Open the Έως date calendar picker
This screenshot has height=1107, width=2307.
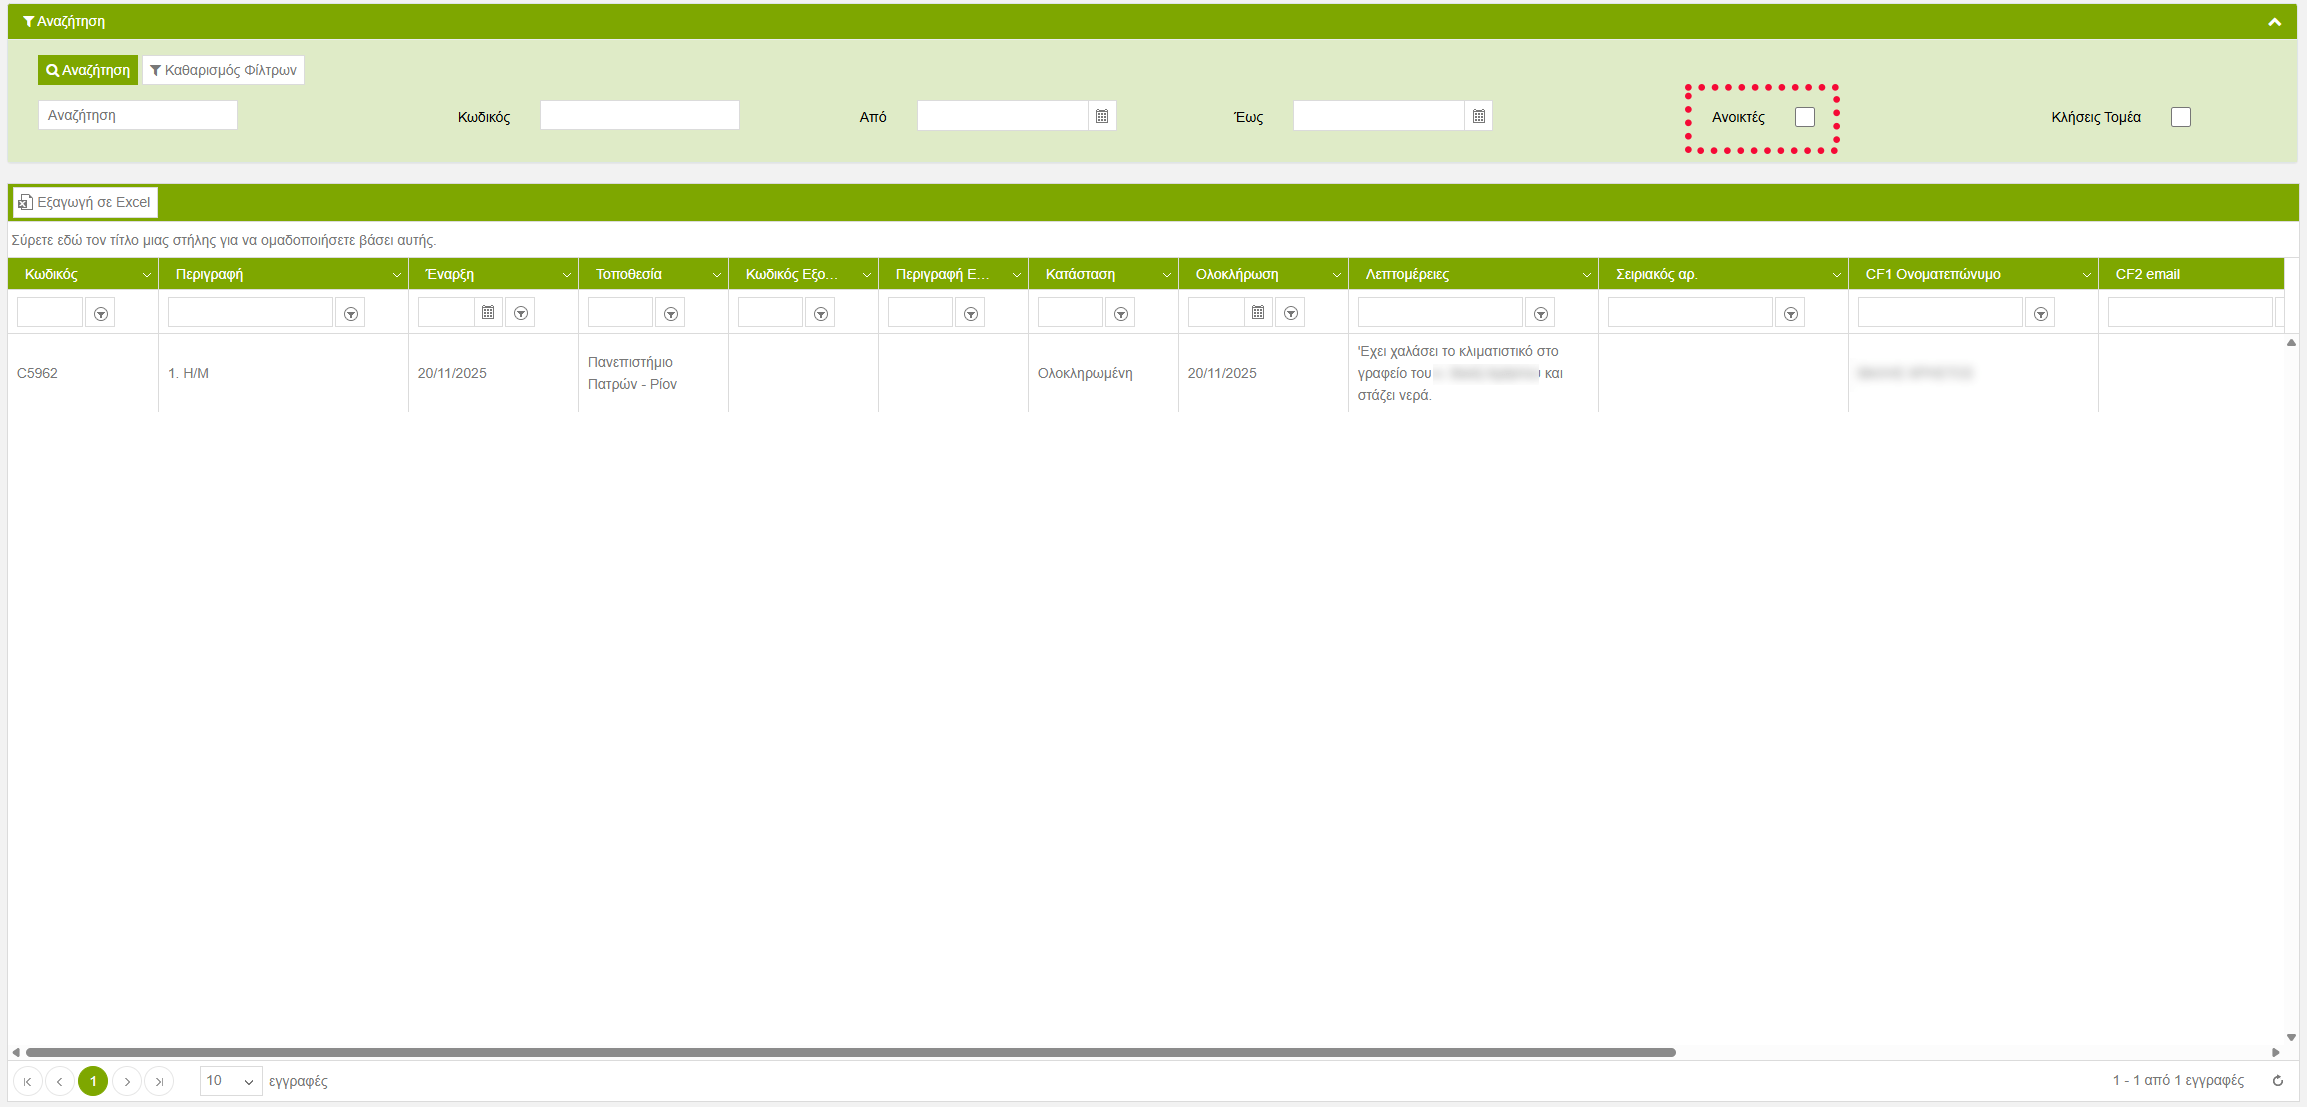pyautogui.click(x=1478, y=116)
